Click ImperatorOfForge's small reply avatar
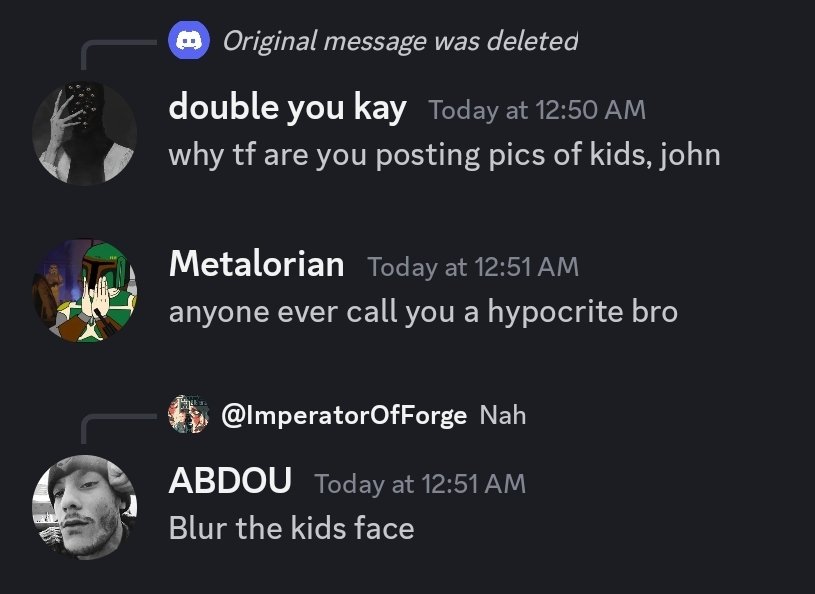Image resolution: width=815 pixels, height=594 pixels. click(188, 415)
